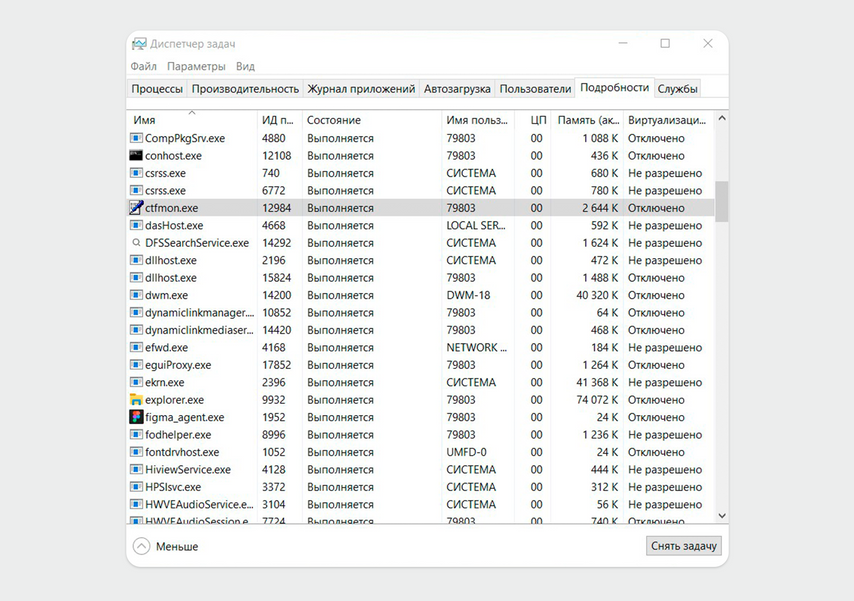
Task: Click the HiviewService.exe process icon
Action: 136,469
